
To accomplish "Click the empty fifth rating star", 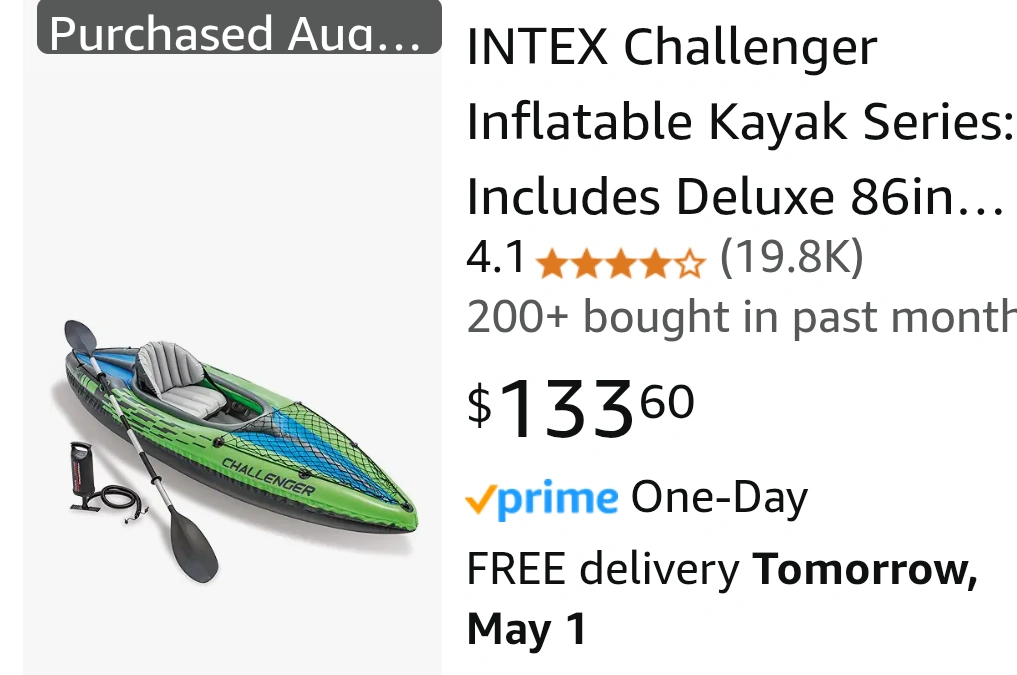I will (x=690, y=265).
